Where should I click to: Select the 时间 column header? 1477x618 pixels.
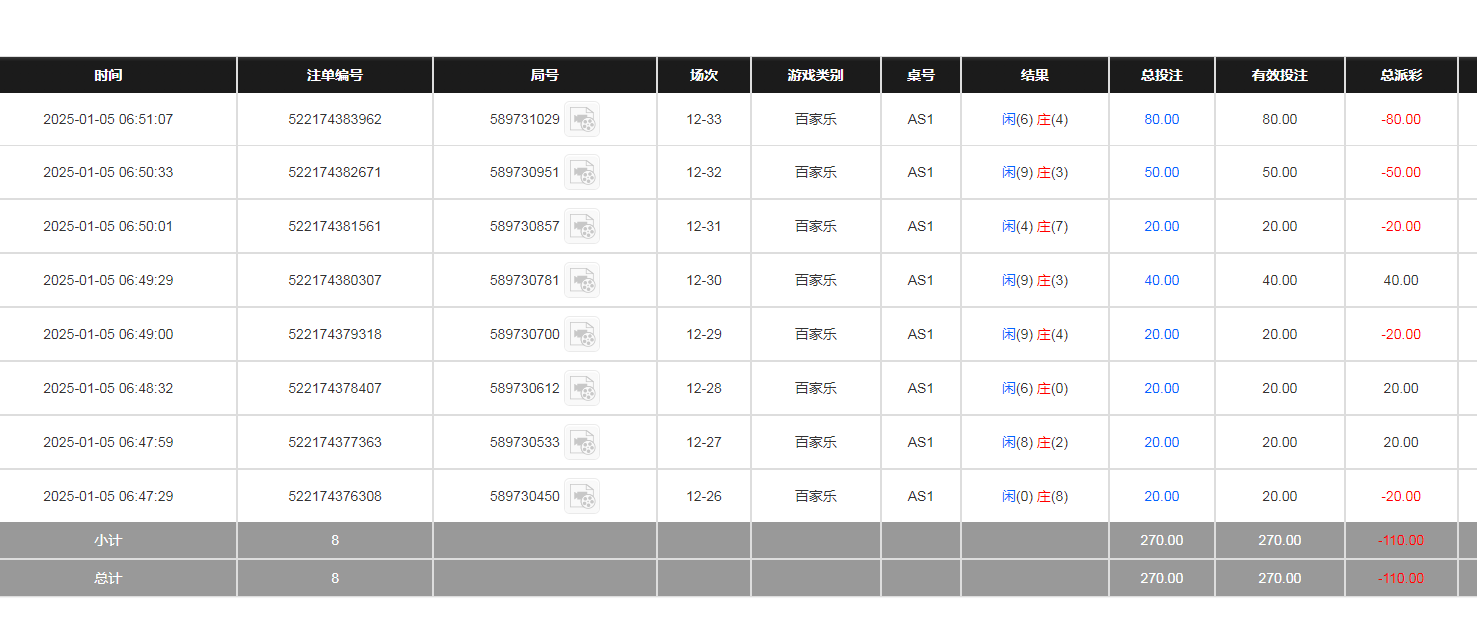pyautogui.click(x=108, y=76)
